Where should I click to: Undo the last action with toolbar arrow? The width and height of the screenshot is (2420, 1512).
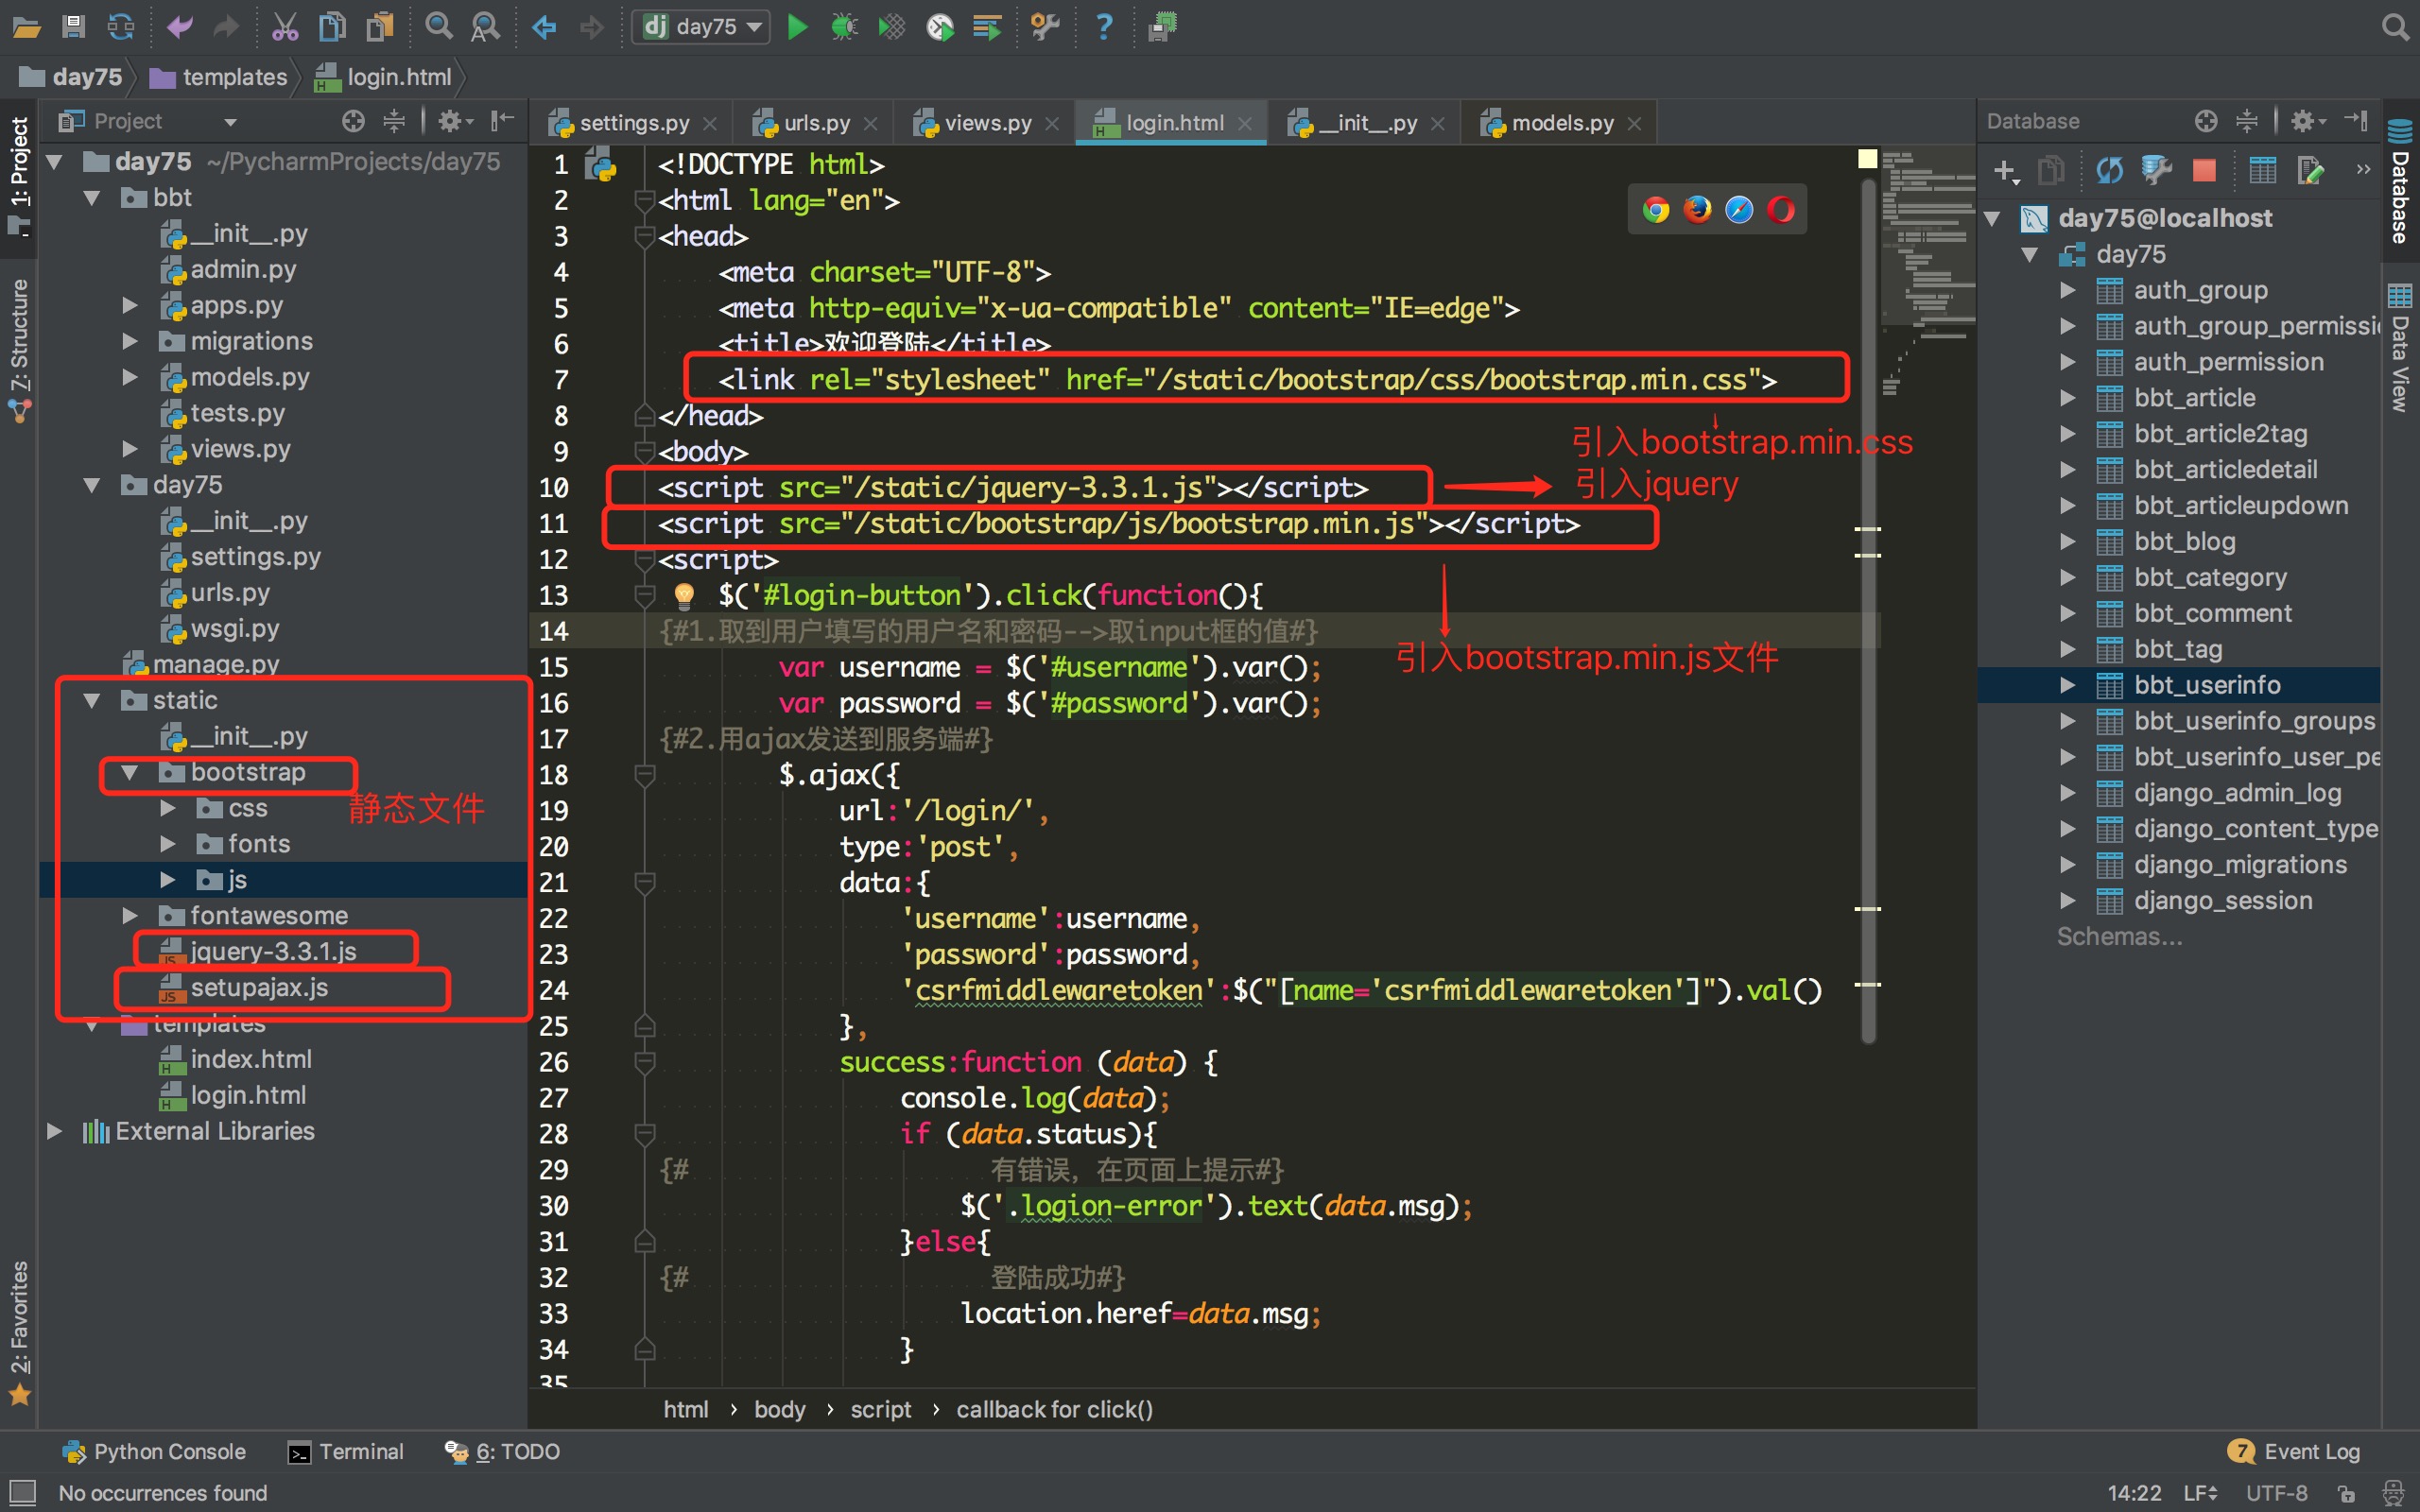pos(180,26)
